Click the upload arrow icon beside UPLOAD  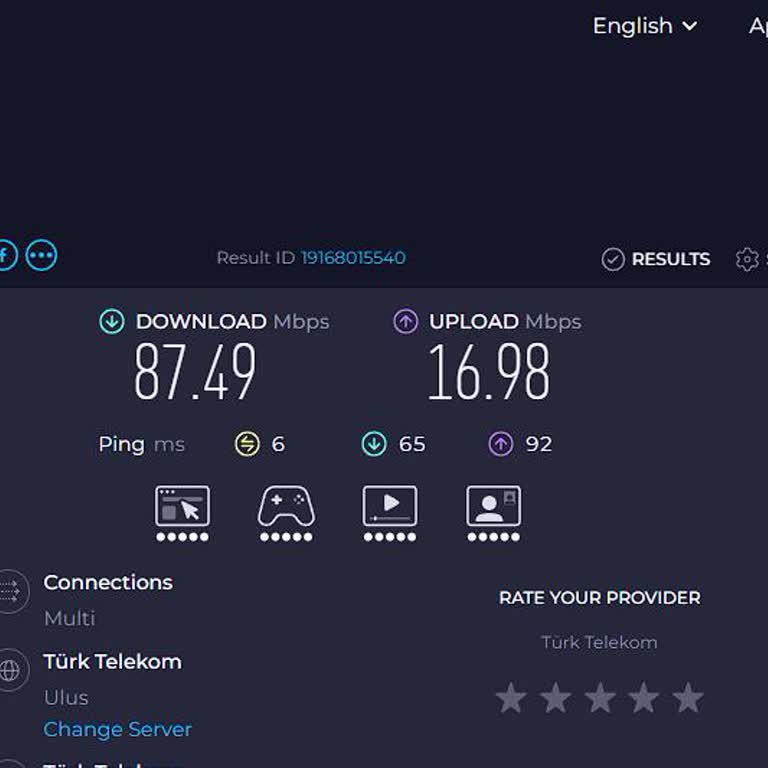pyautogui.click(x=406, y=322)
